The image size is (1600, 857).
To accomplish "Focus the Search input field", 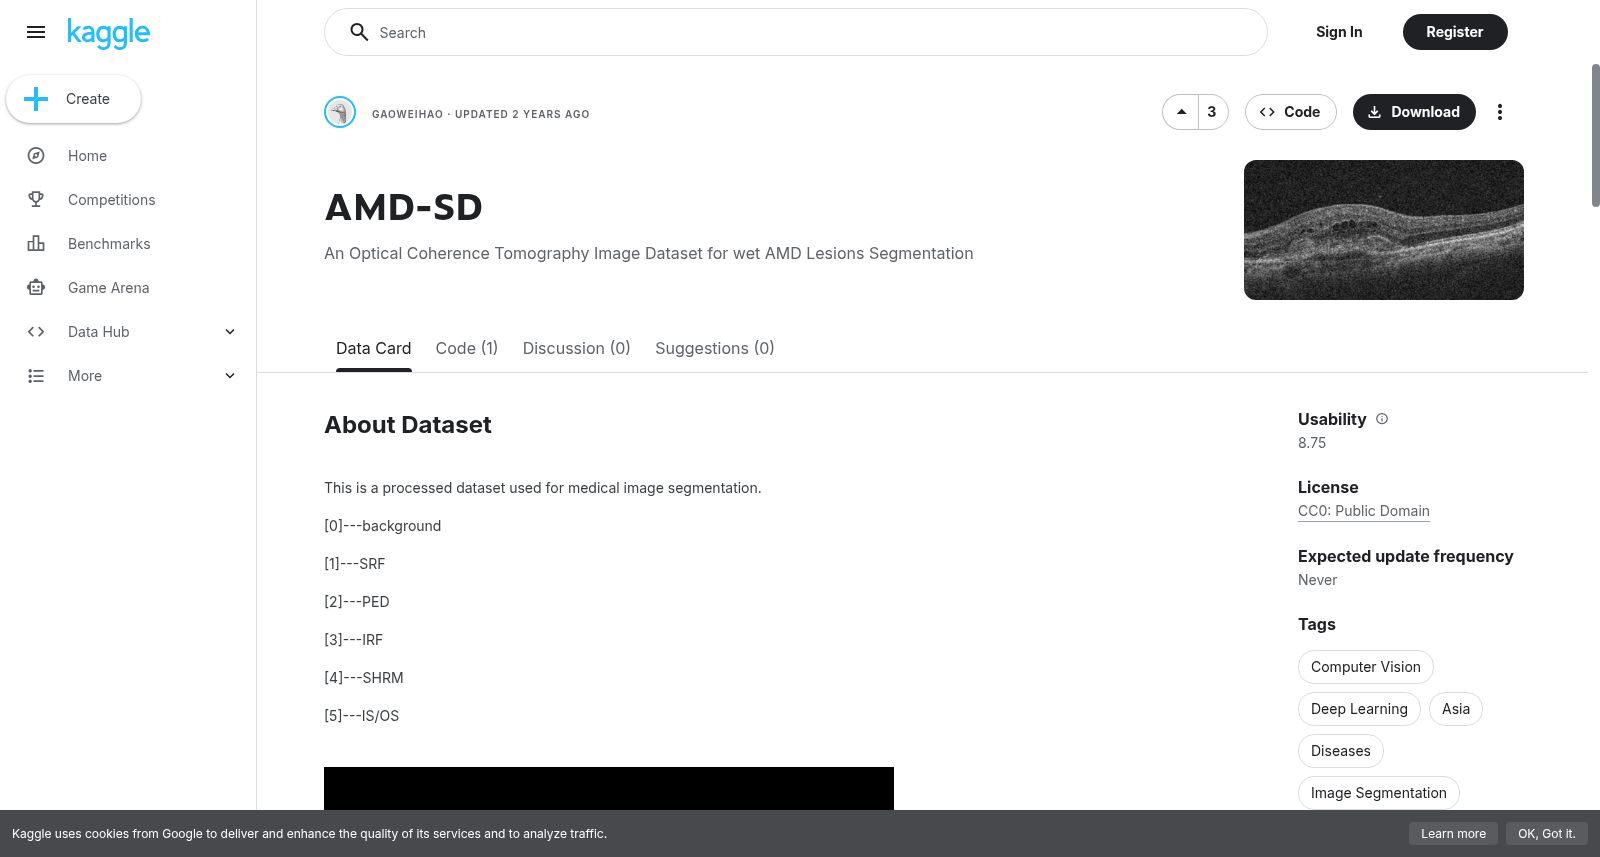I will click(796, 32).
